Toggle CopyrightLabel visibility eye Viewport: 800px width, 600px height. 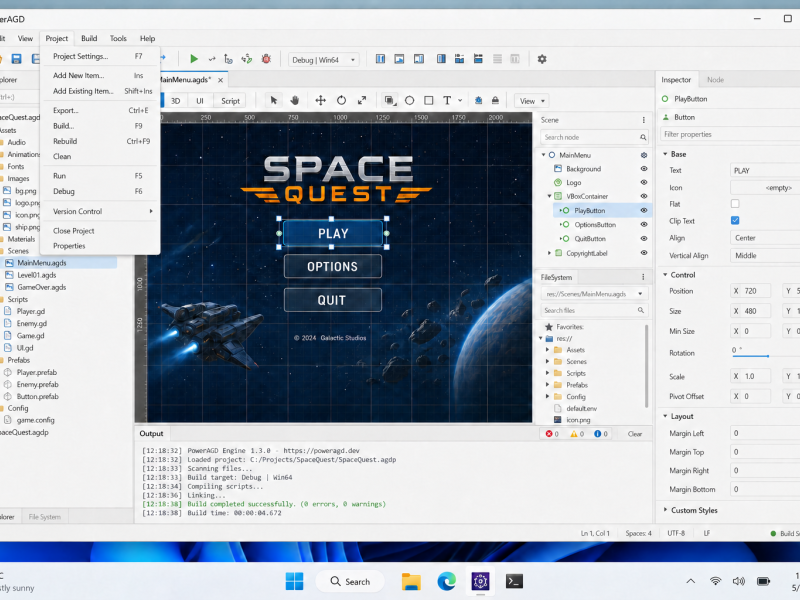(x=644, y=253)
